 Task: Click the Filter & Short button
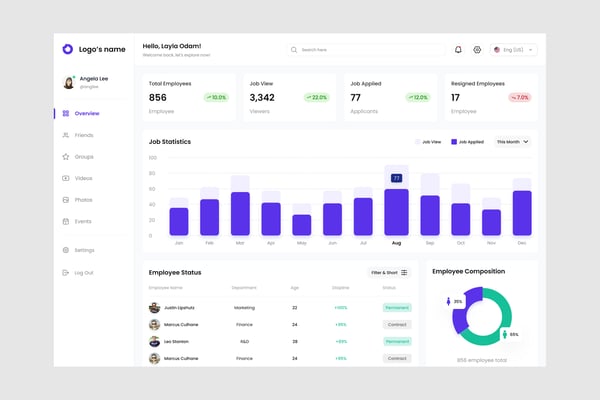(389, 273)
